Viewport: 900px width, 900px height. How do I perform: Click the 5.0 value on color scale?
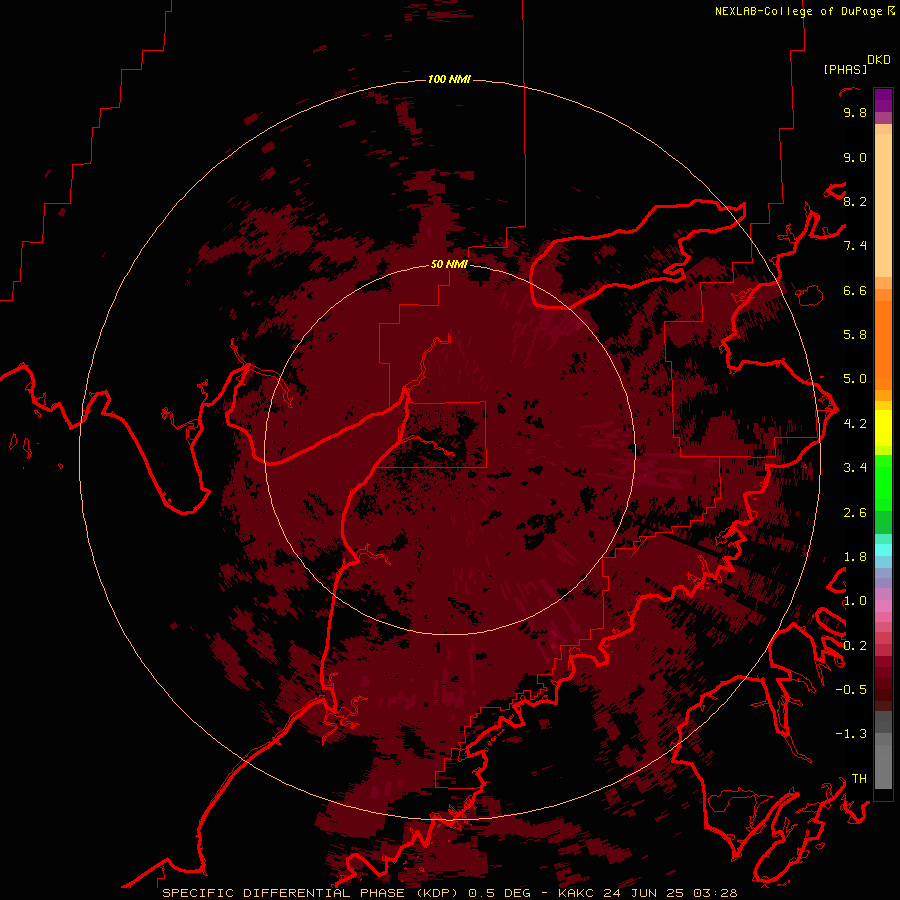[855, 379]
